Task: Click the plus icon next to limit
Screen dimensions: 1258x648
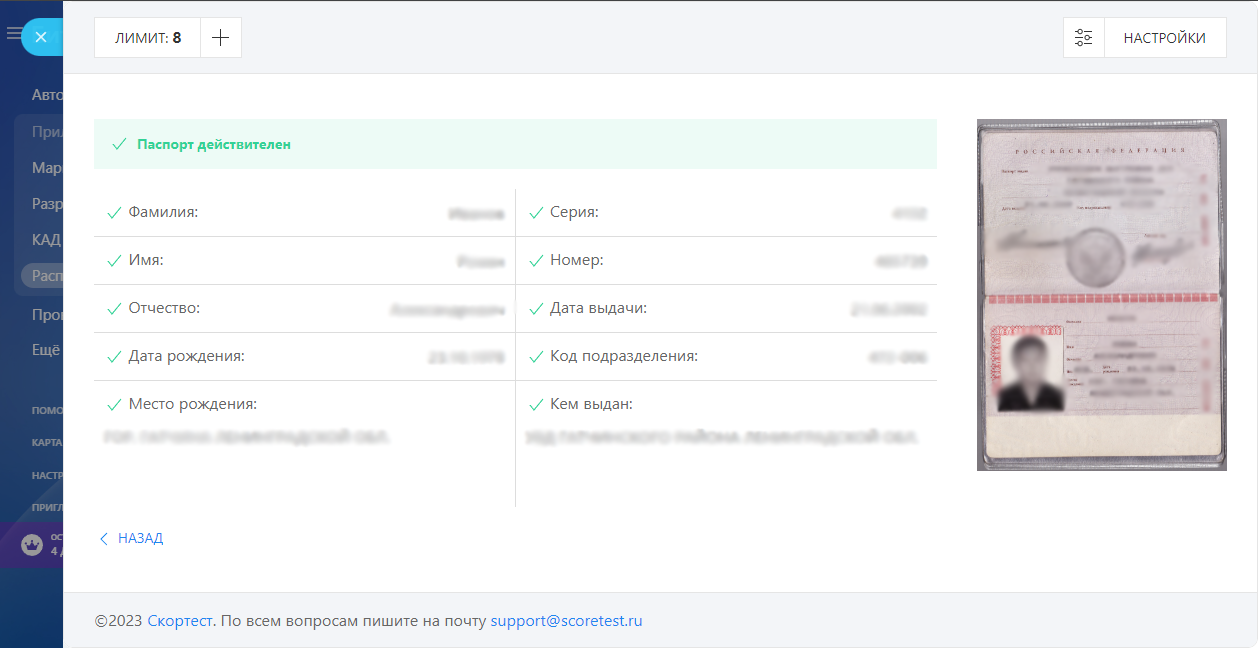Action: coord(221,38)
